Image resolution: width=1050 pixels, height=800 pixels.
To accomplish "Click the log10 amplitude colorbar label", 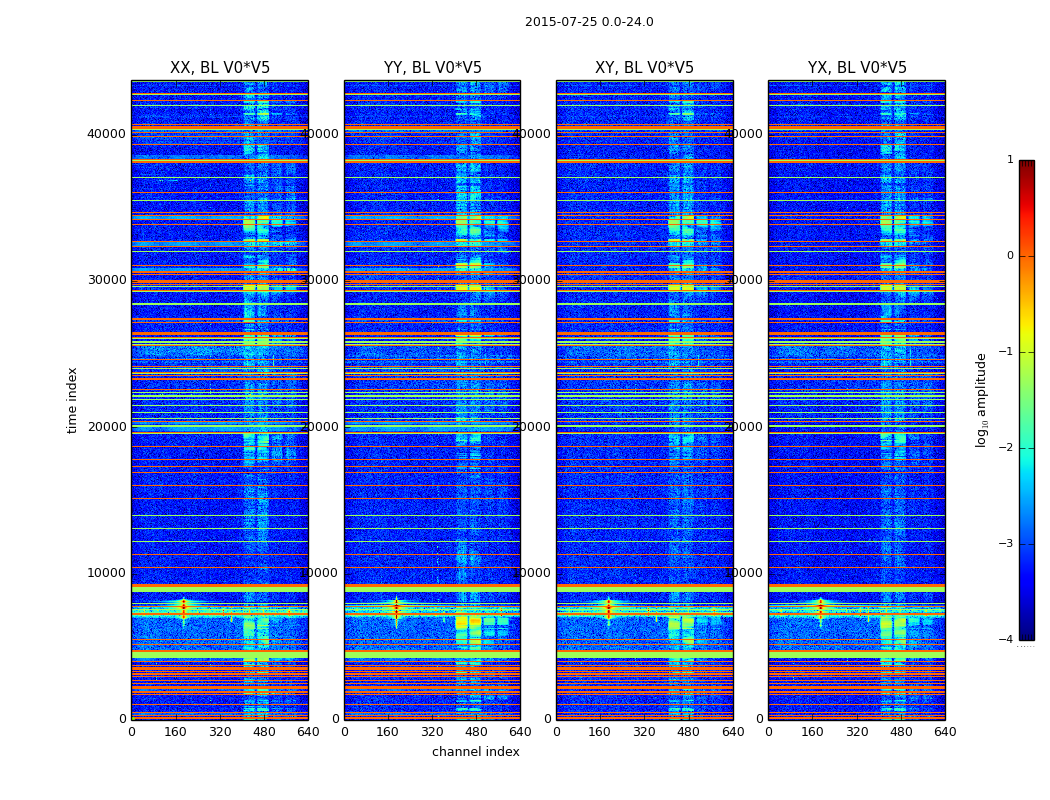I will [981, 400].
